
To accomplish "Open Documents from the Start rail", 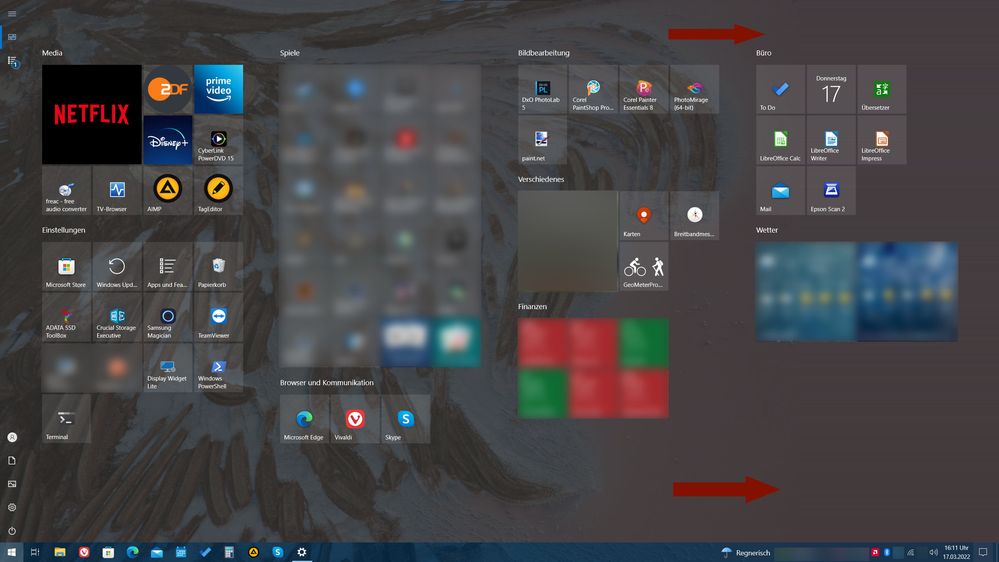I will click(11, 461).
